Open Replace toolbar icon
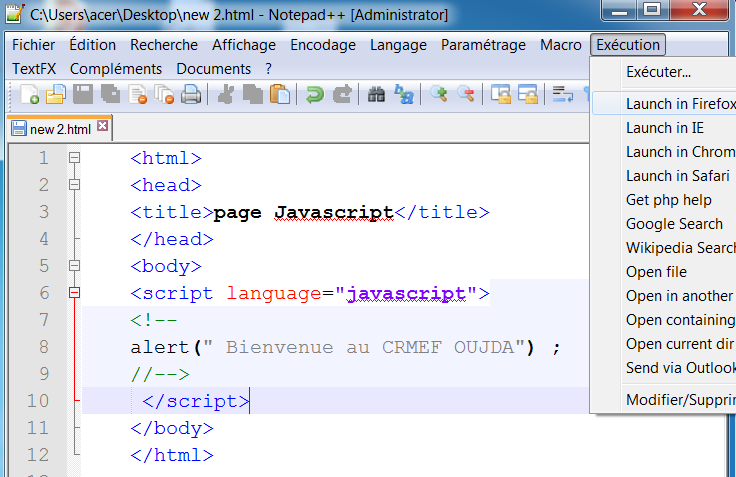This screenshot has width=736, height=477. coord(404,94)
